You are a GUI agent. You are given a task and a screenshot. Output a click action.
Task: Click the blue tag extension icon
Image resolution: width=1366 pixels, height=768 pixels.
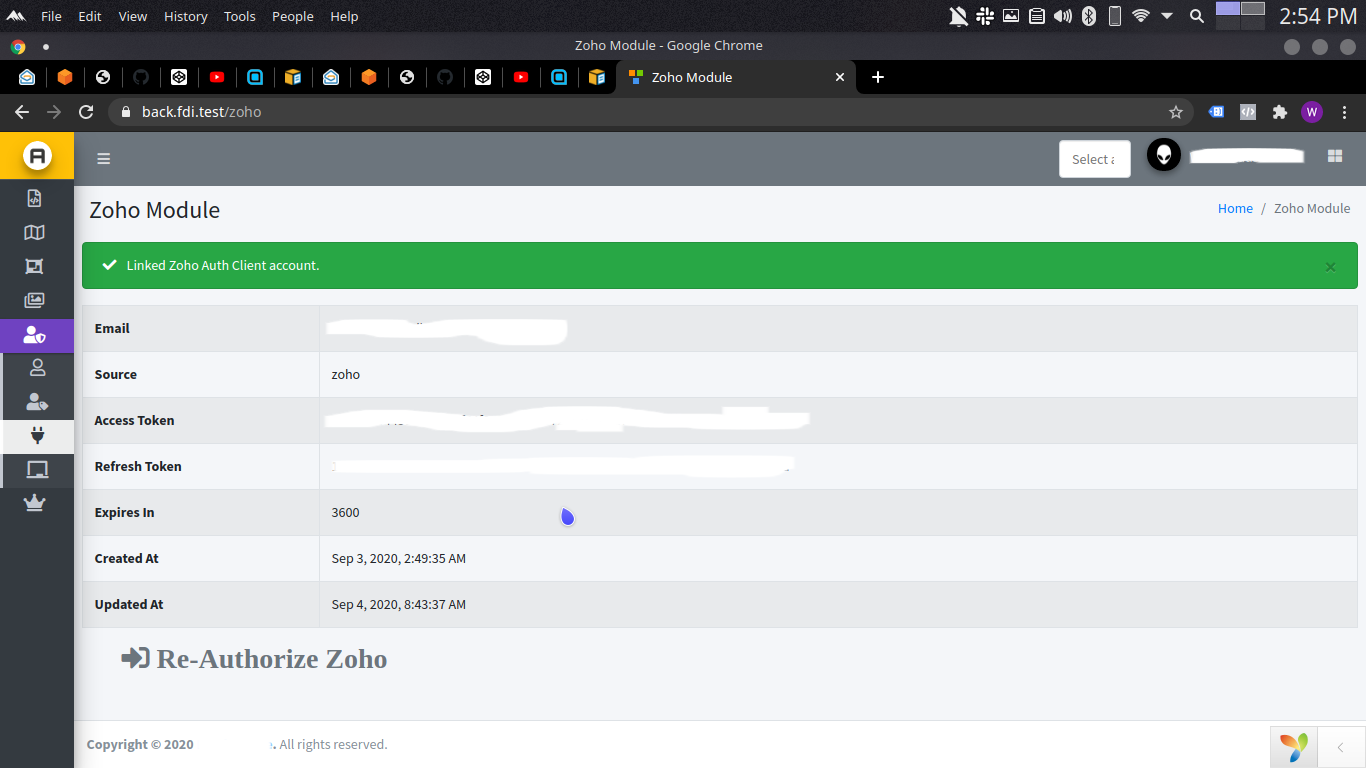click(1216, 112)
